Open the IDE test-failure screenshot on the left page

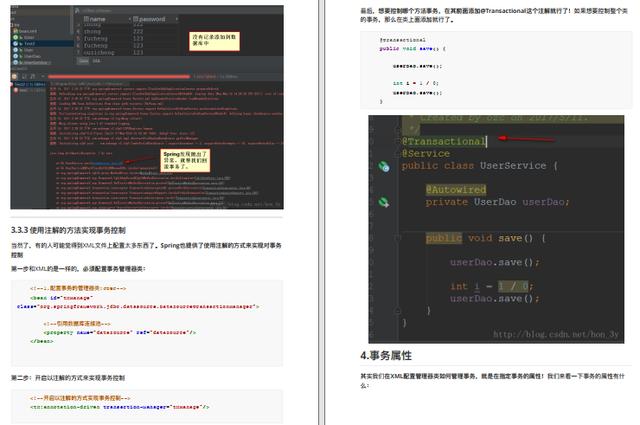pos(147,107)
